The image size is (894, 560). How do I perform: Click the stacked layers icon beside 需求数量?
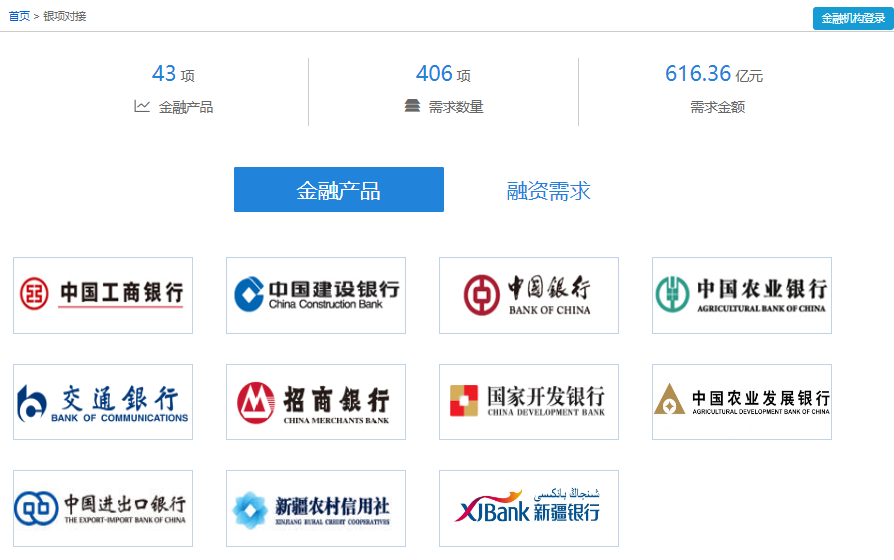[412, 106]
